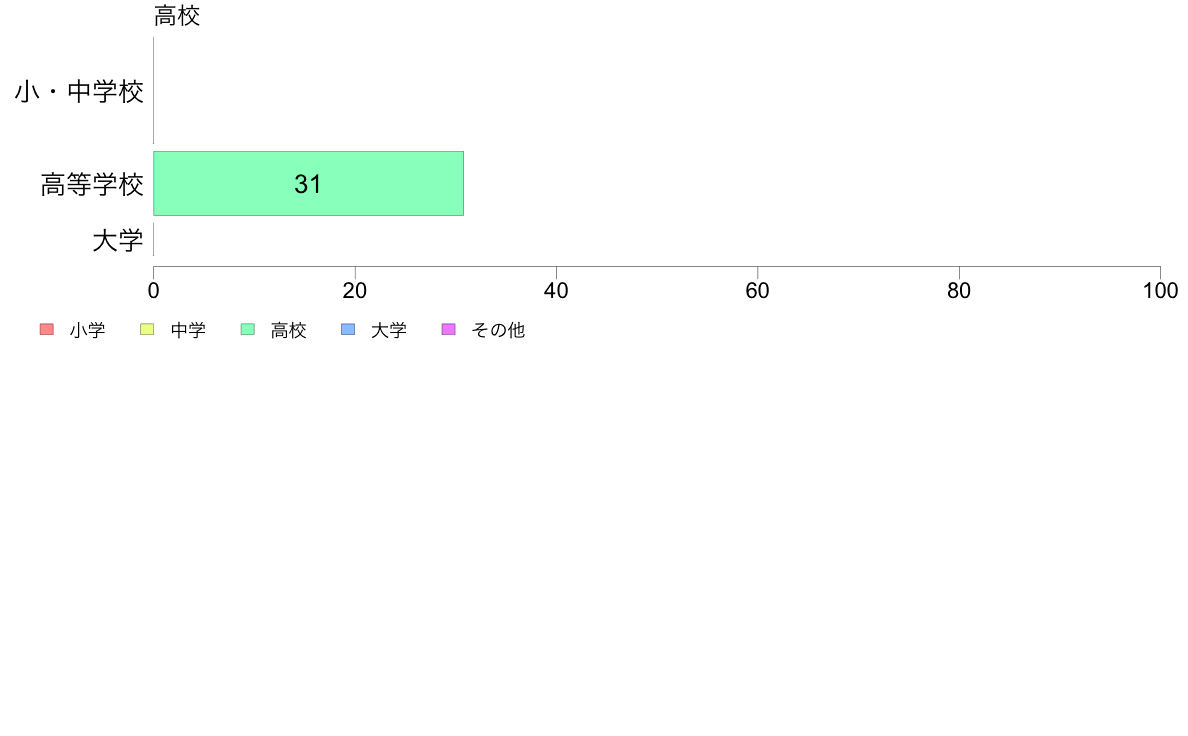Click the 60 tick label on axis
The image size is (1188, 736).
point(757,290)
